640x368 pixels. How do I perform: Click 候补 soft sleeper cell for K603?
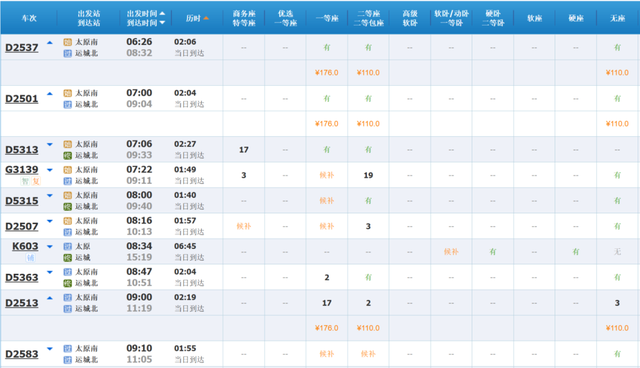point(451,252)
